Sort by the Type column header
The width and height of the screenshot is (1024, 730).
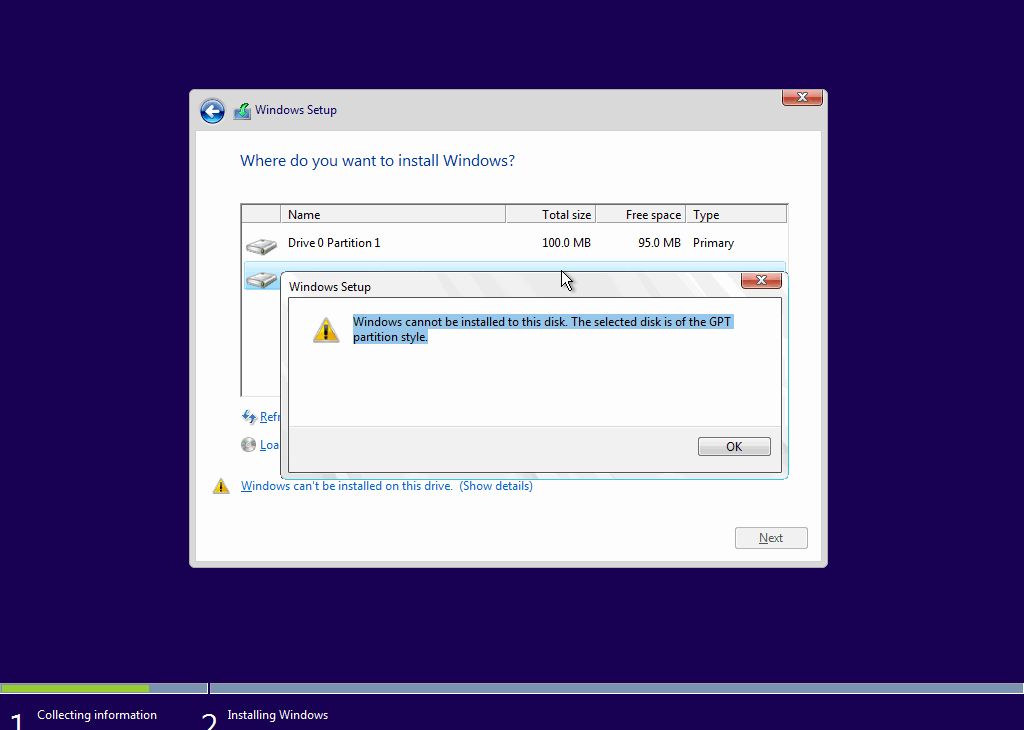click(736, 214)
